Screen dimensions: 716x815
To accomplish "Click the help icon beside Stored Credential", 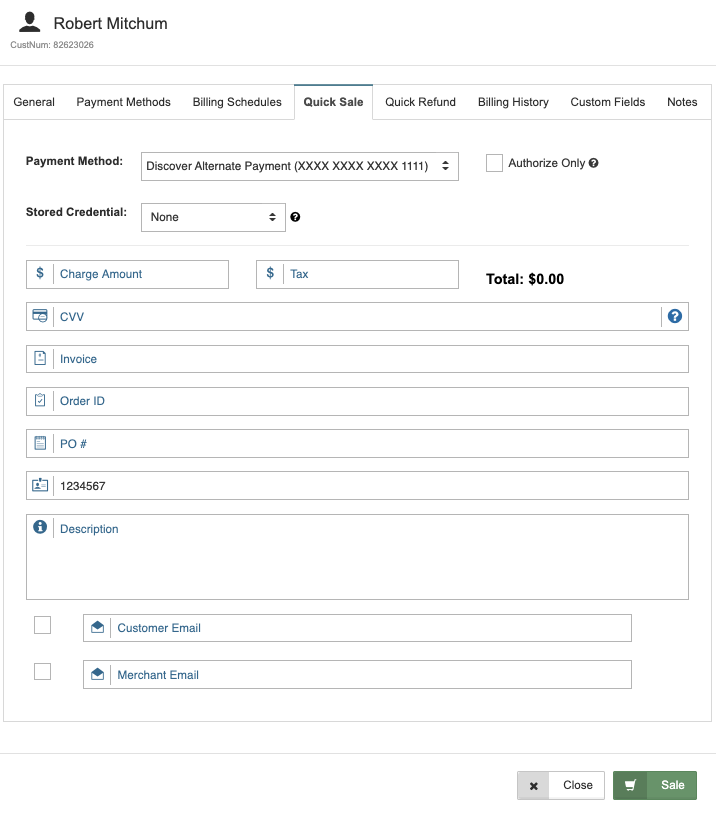I will tap(295, 217).
